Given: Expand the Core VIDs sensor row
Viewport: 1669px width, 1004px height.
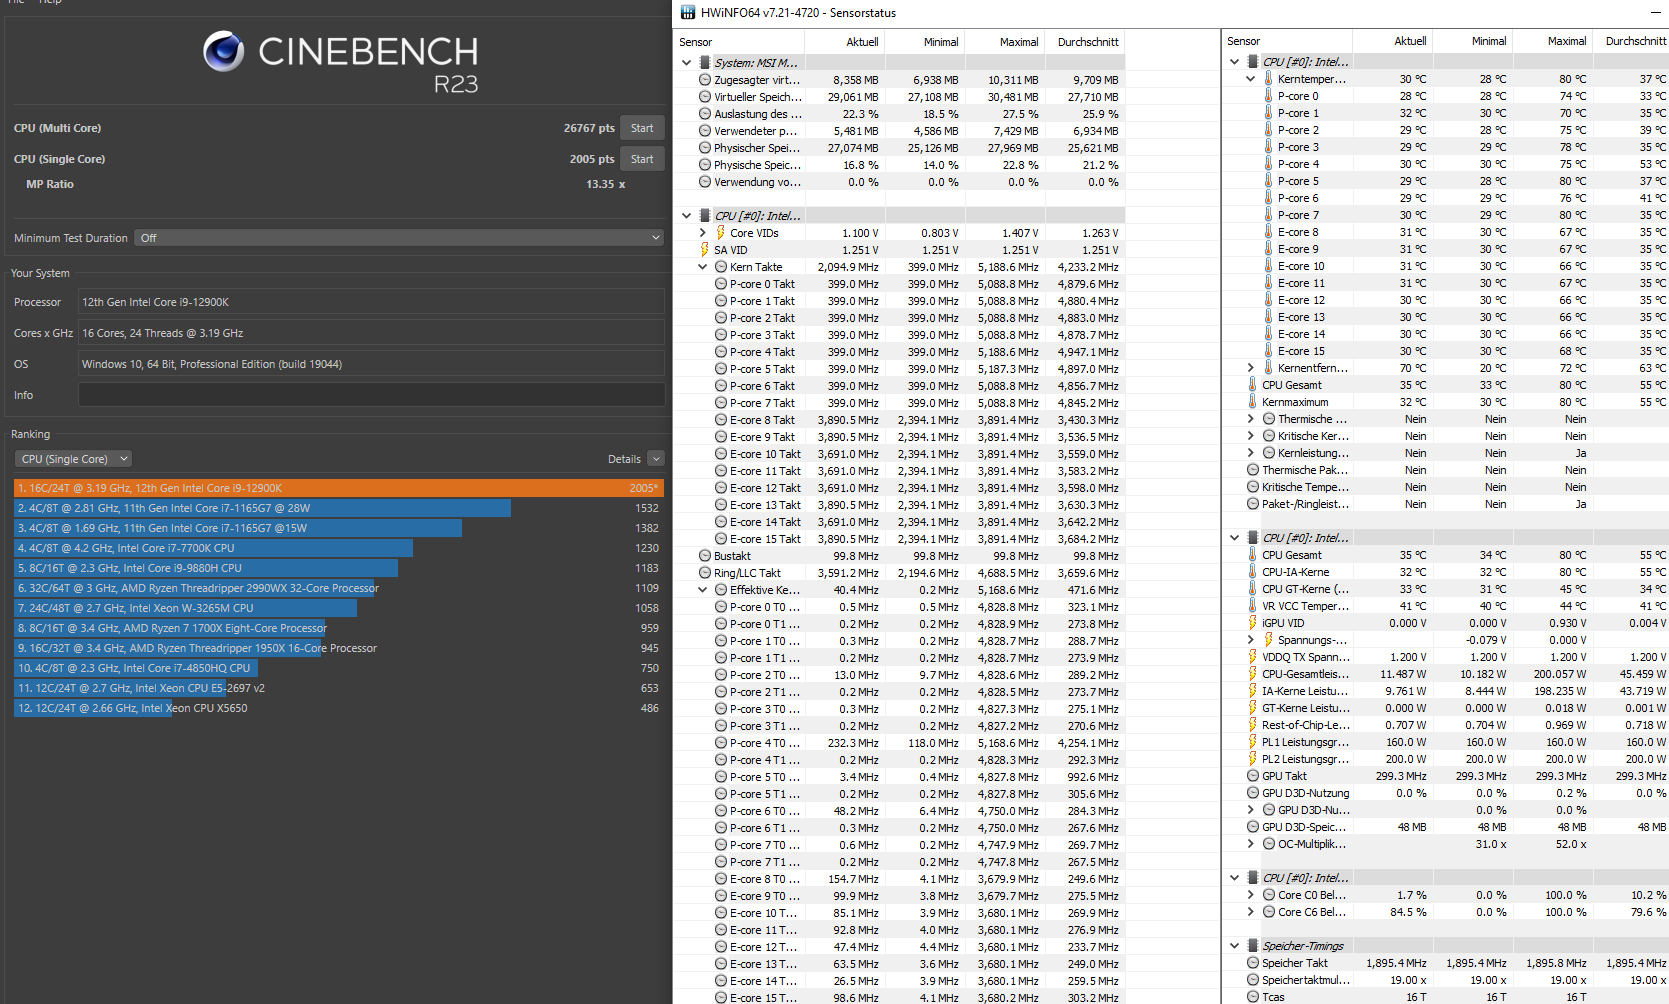Looking at the screenshot, I should [702, 233].
